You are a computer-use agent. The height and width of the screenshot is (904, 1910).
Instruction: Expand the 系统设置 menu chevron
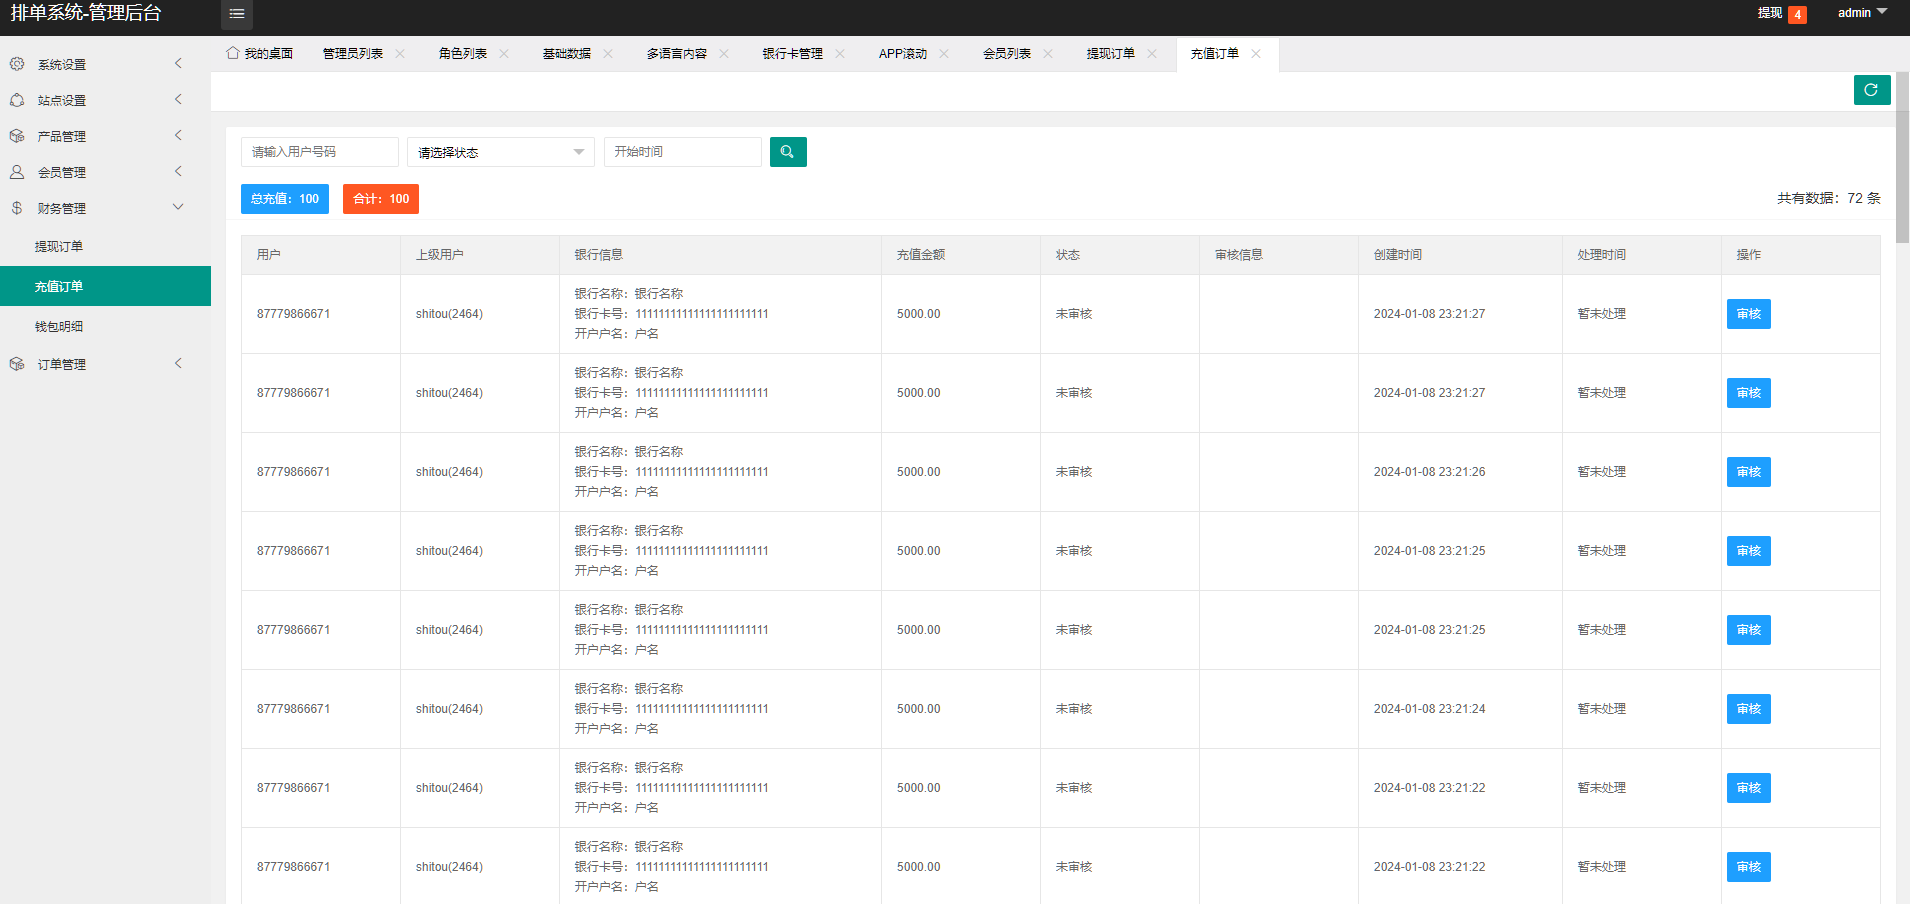point(177,63)
